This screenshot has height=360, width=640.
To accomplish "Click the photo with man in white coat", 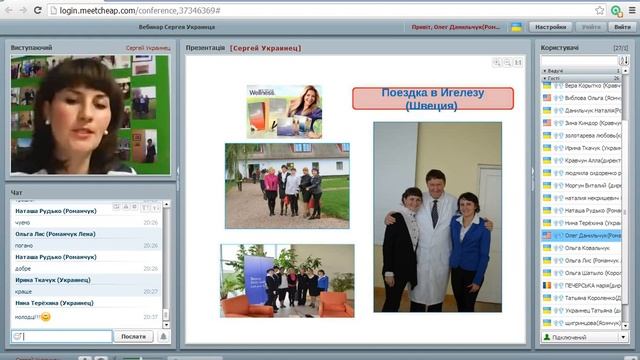I will [x=438, y=217].
